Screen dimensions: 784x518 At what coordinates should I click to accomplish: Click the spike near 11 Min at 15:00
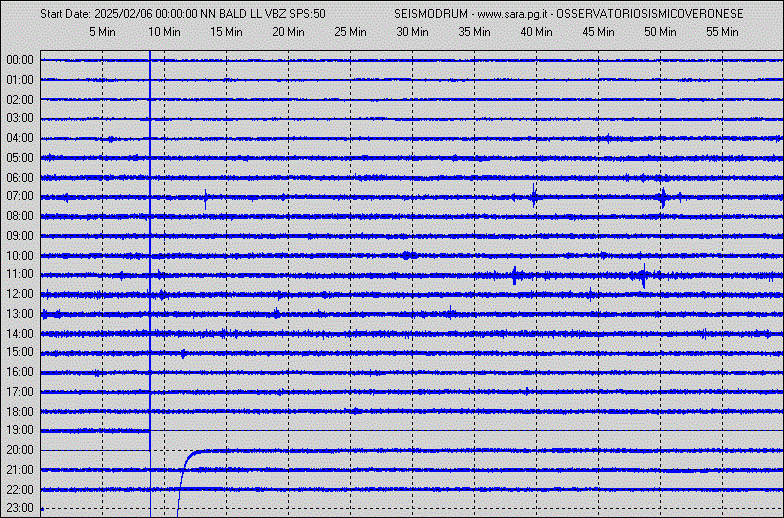(x=184, y=354)
